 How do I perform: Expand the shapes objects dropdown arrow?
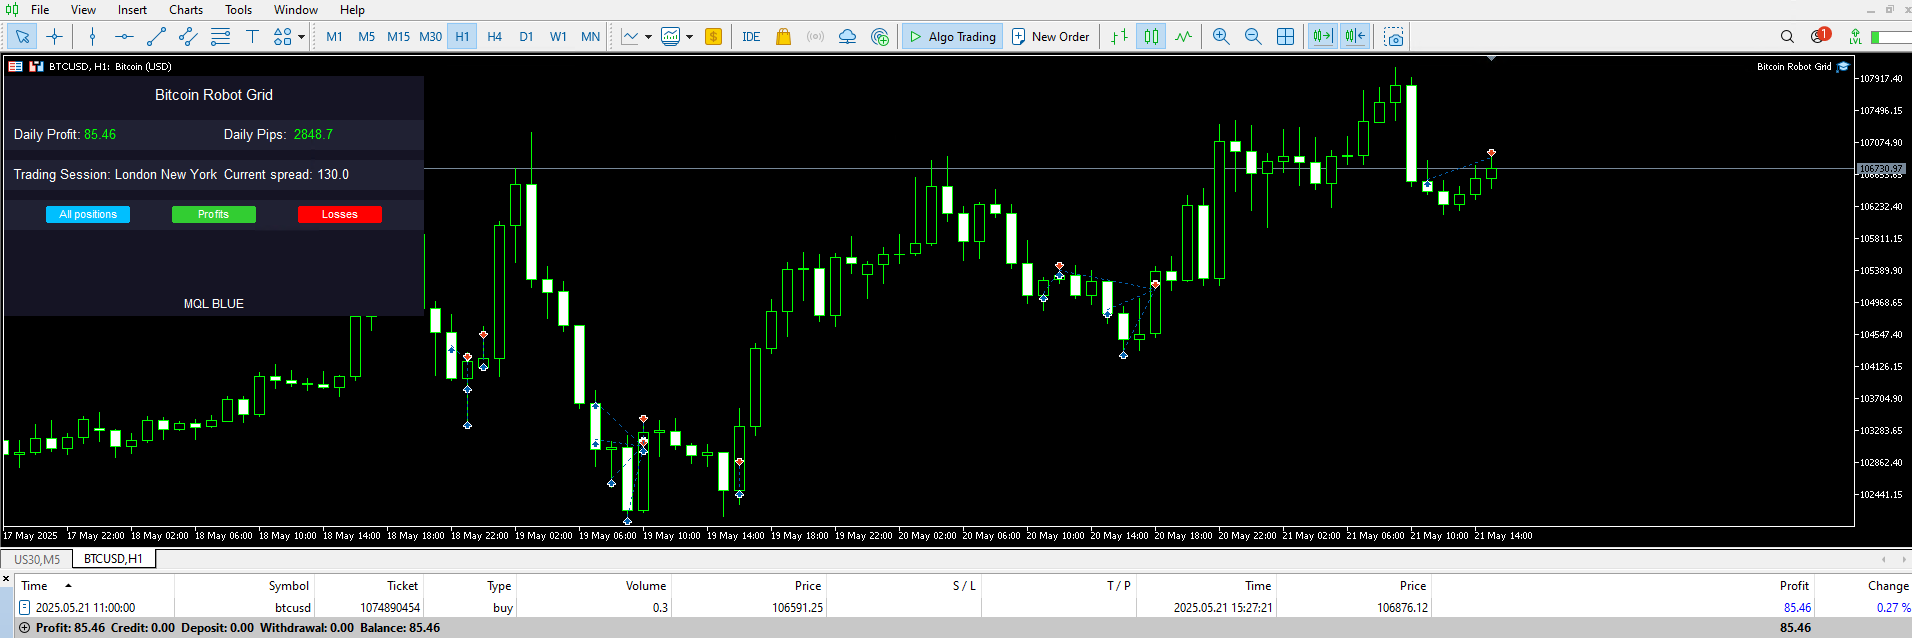pyautogui.click(x=301, y=37)
